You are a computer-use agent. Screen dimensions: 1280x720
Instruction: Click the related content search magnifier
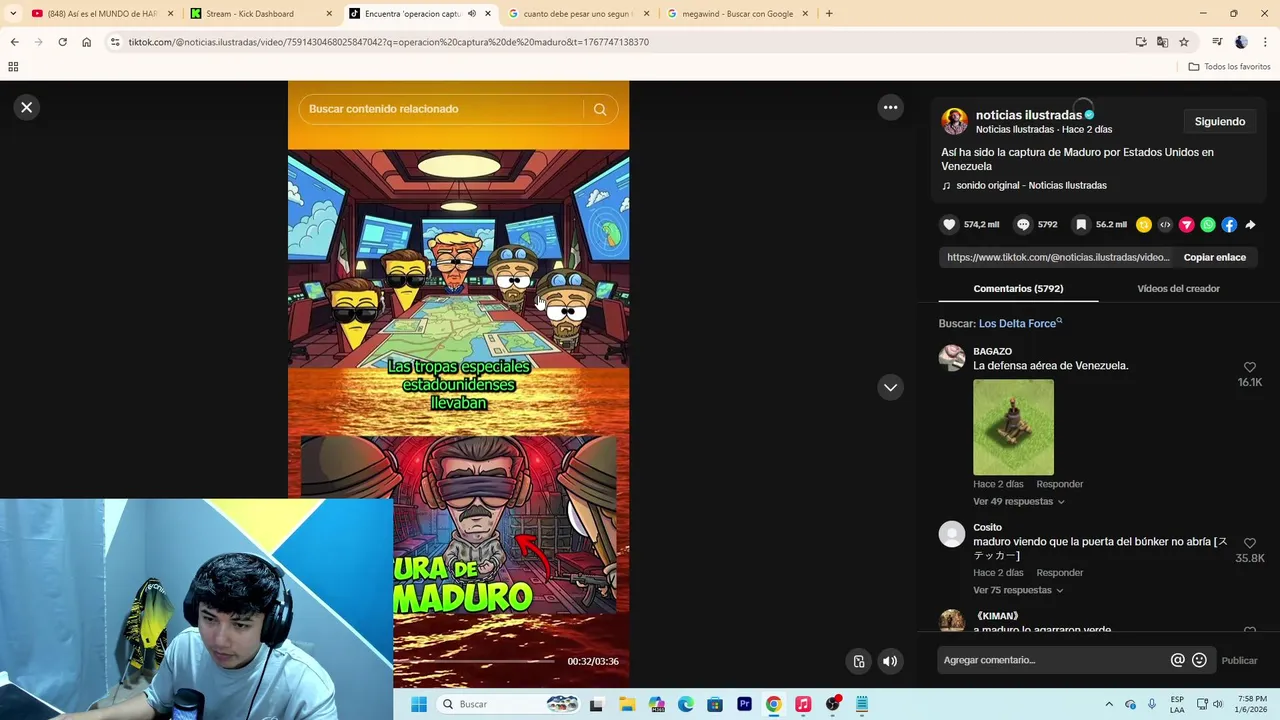[600, 109]
